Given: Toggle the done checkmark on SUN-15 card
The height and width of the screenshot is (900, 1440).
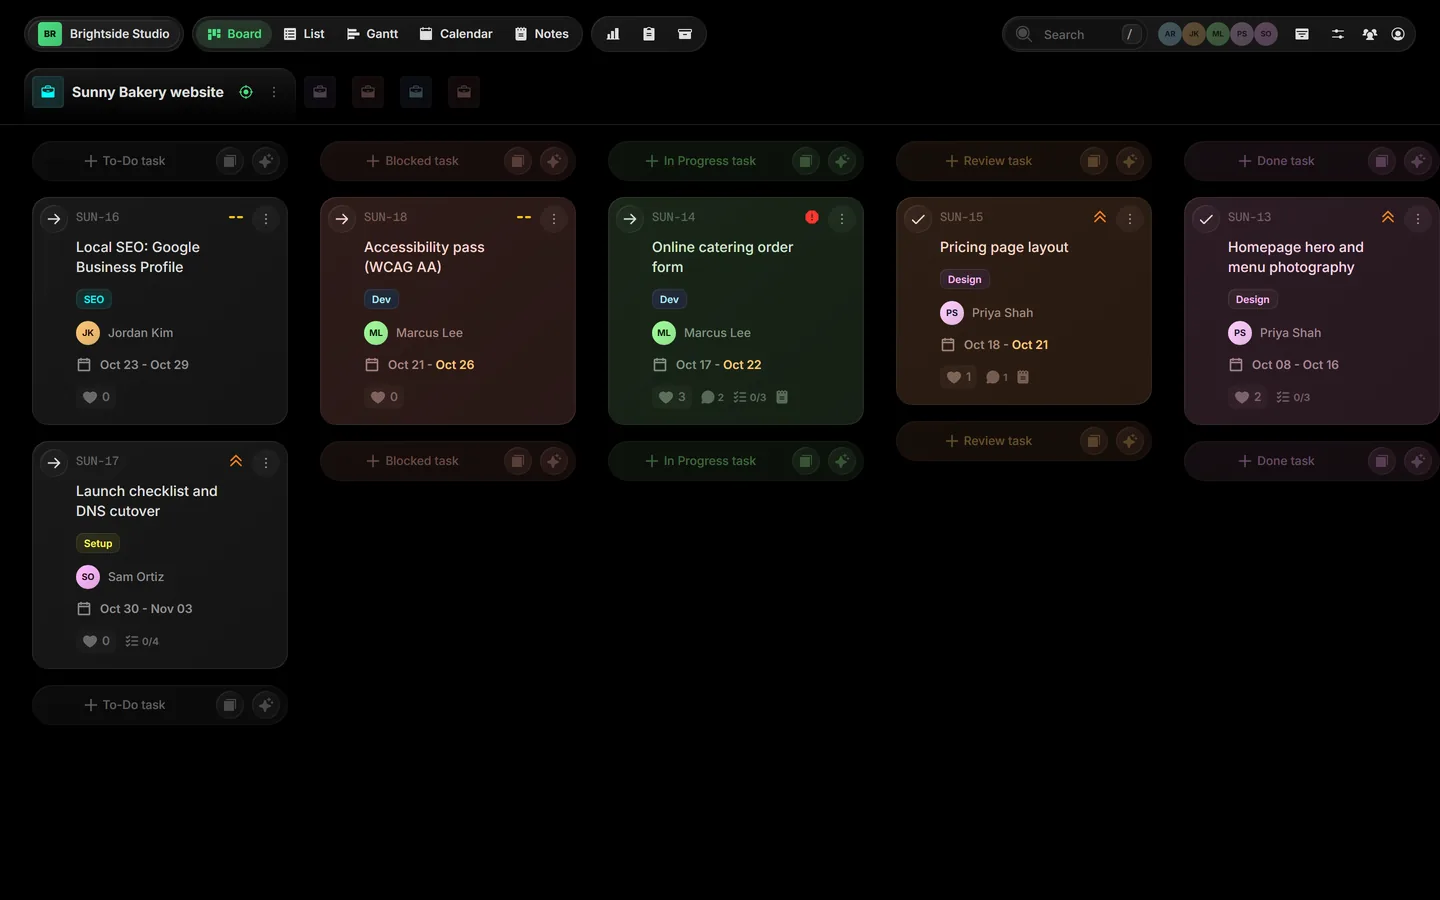Looking at the screenshot, I should [x=918, y=219].
